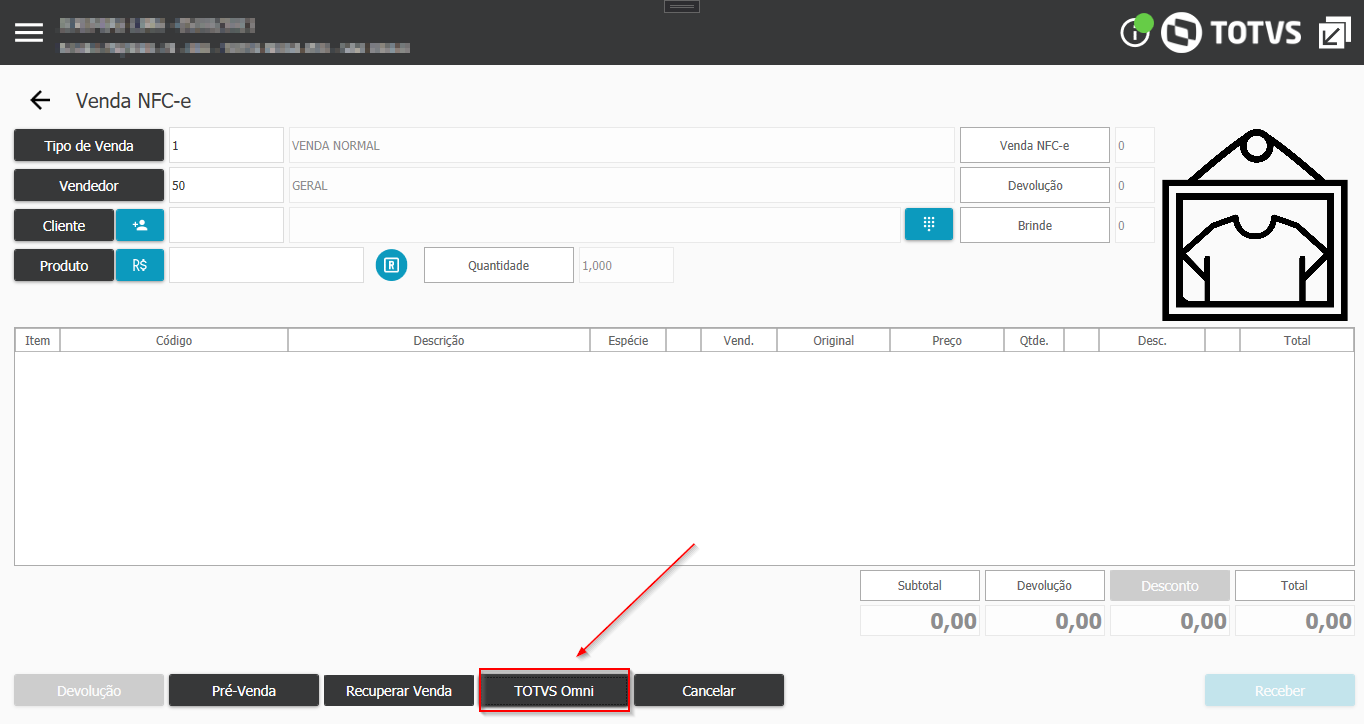Screen dimensions: 1364x724
Task: Open the Vendedor lookup
Action: (x=89, y=185)
